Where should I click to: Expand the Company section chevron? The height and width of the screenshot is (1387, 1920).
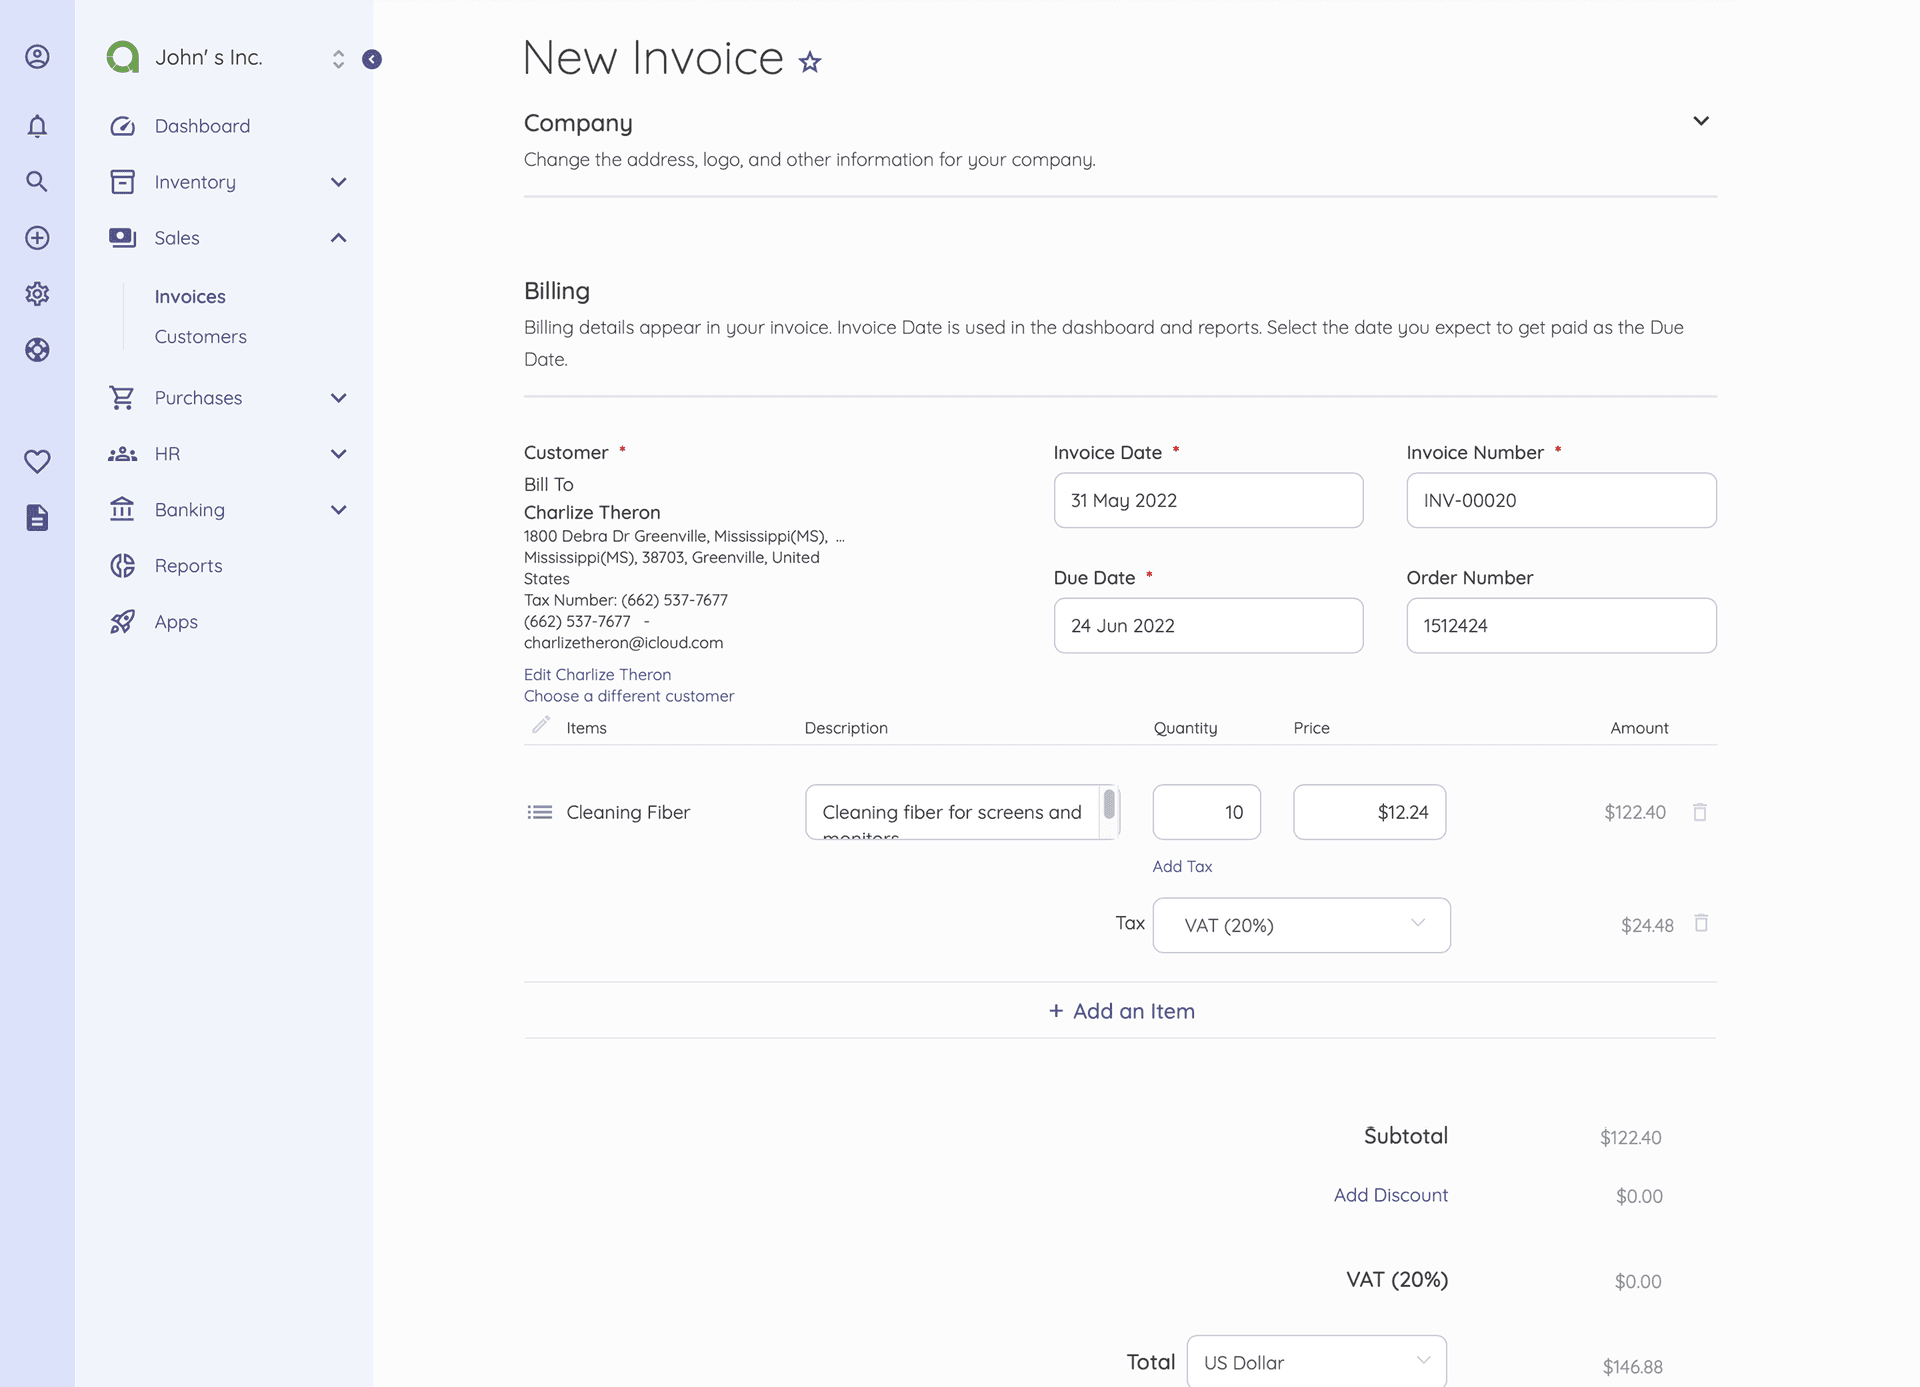click(1699, 121)
